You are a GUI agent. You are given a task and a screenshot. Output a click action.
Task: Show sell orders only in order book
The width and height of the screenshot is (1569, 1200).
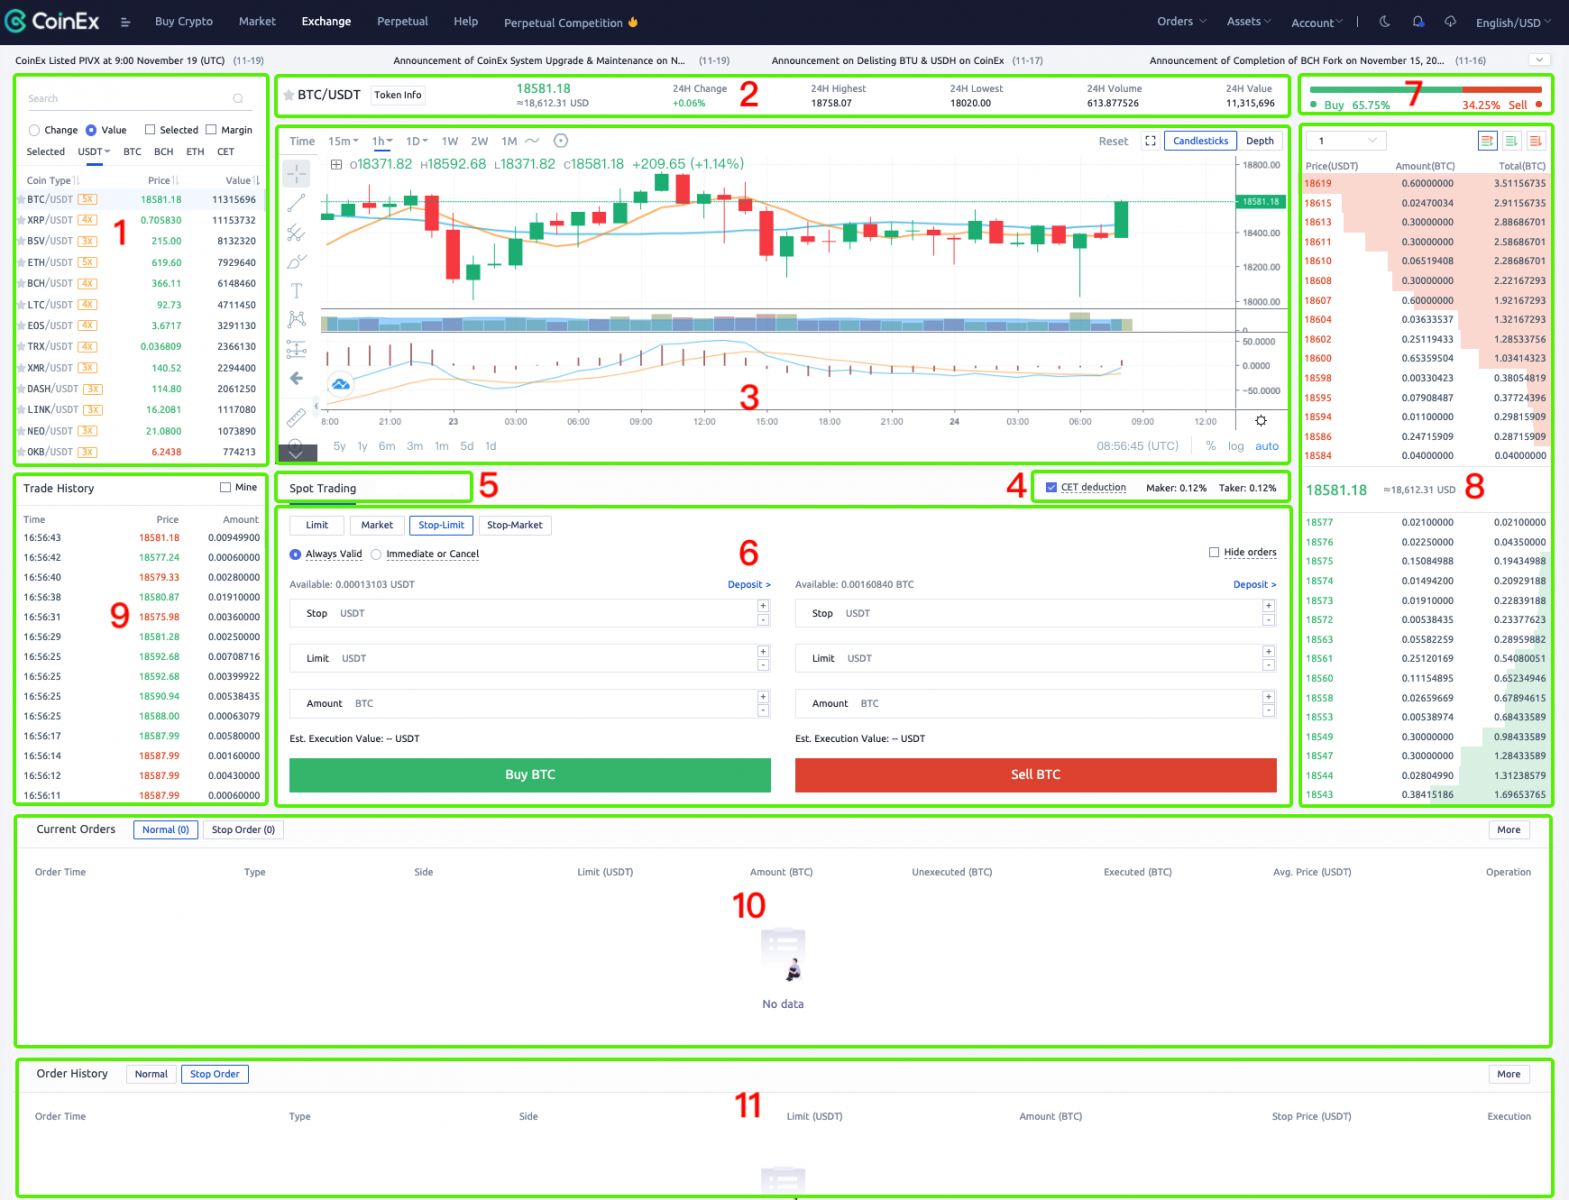(1535, 141)
